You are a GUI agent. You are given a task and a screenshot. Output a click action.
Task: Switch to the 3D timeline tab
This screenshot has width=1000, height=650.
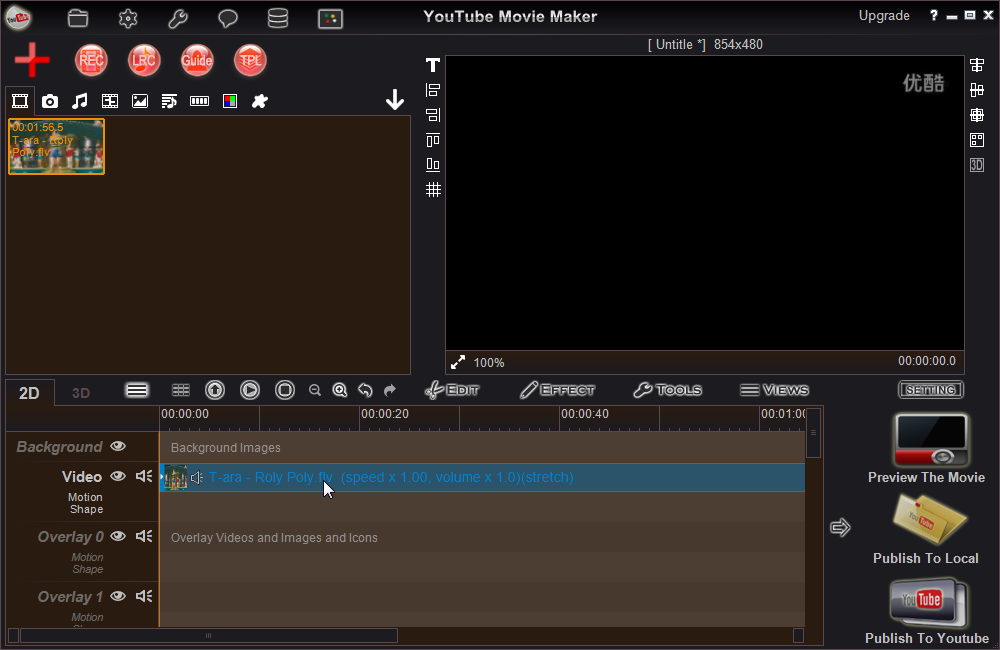80,393
